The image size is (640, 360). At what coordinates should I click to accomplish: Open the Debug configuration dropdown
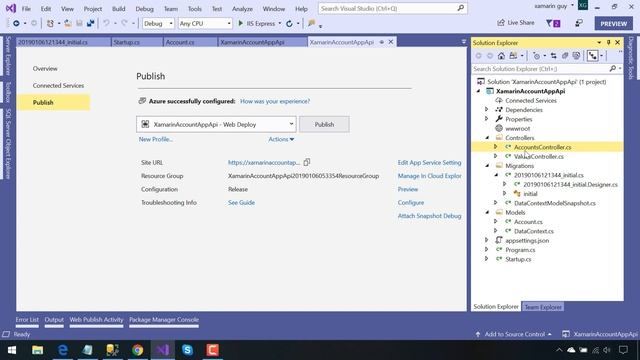(x=158, y=24)
